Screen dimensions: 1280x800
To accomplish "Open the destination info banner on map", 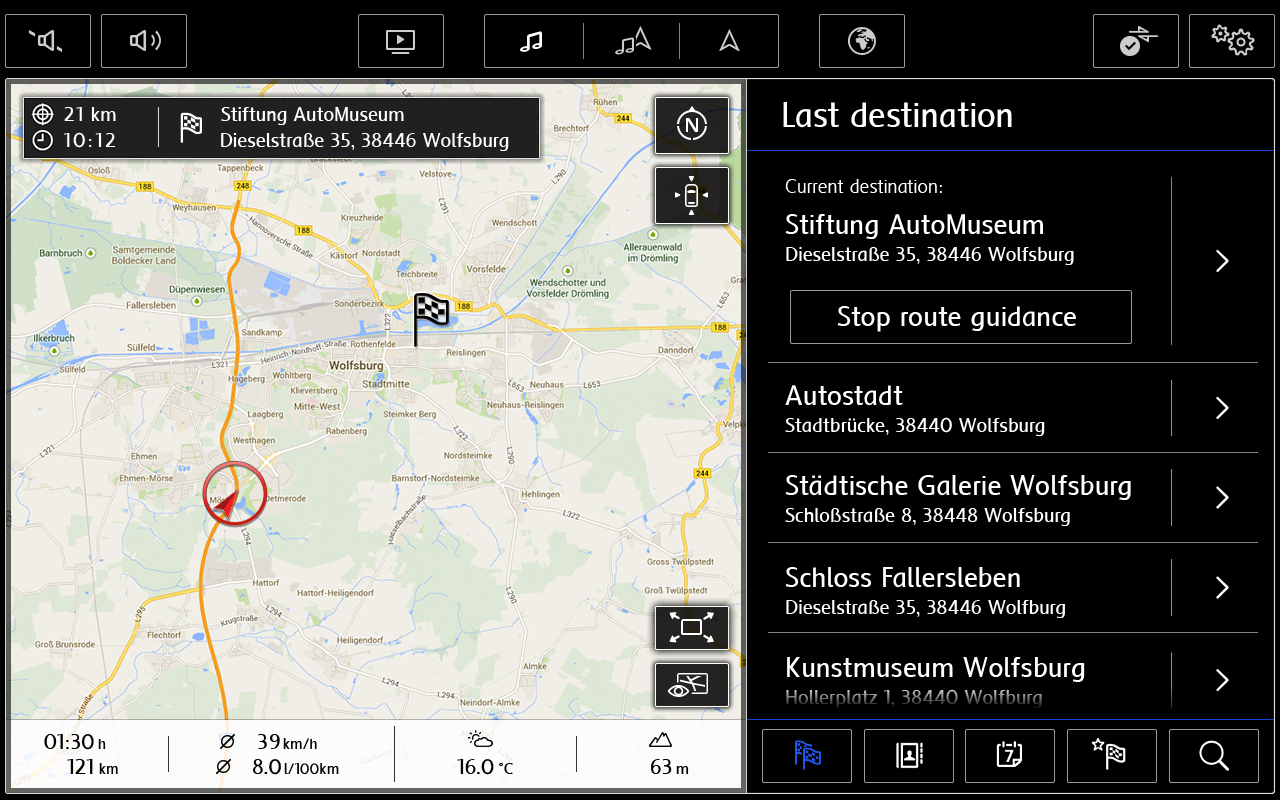I will tap(281, 128).
